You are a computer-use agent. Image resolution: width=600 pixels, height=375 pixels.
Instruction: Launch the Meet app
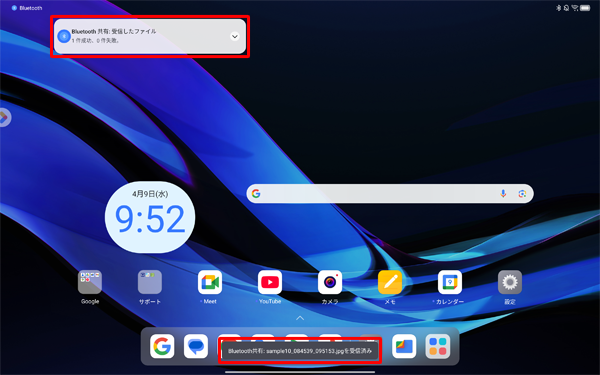pos(210,282)
